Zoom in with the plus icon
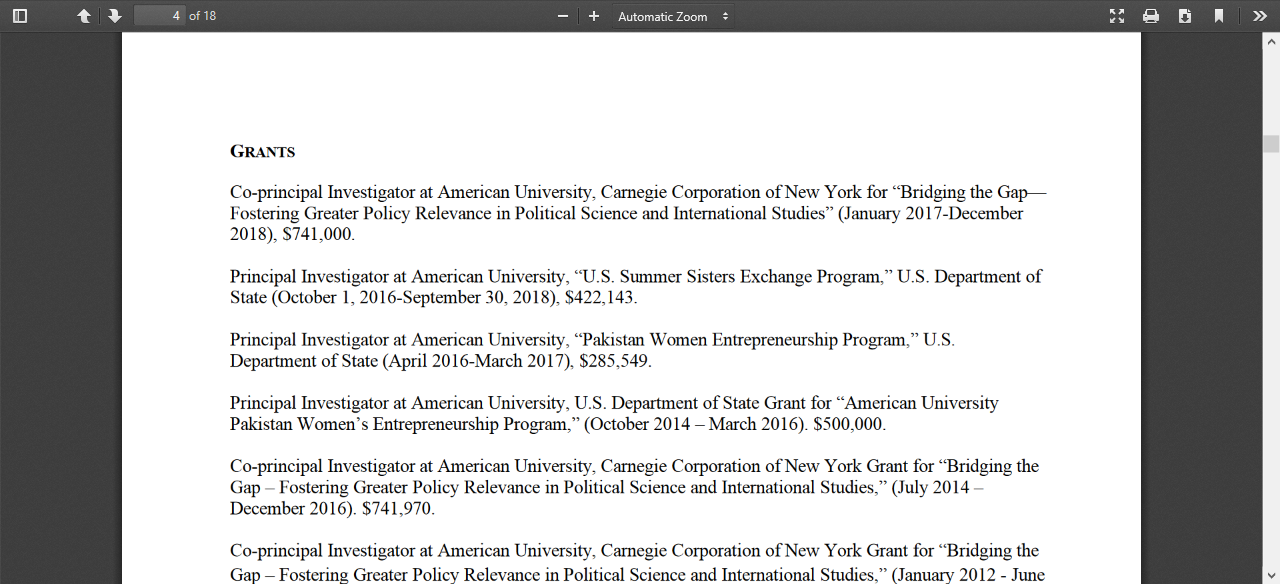This screenshot has height=584, width=1280. coord(594,16)
